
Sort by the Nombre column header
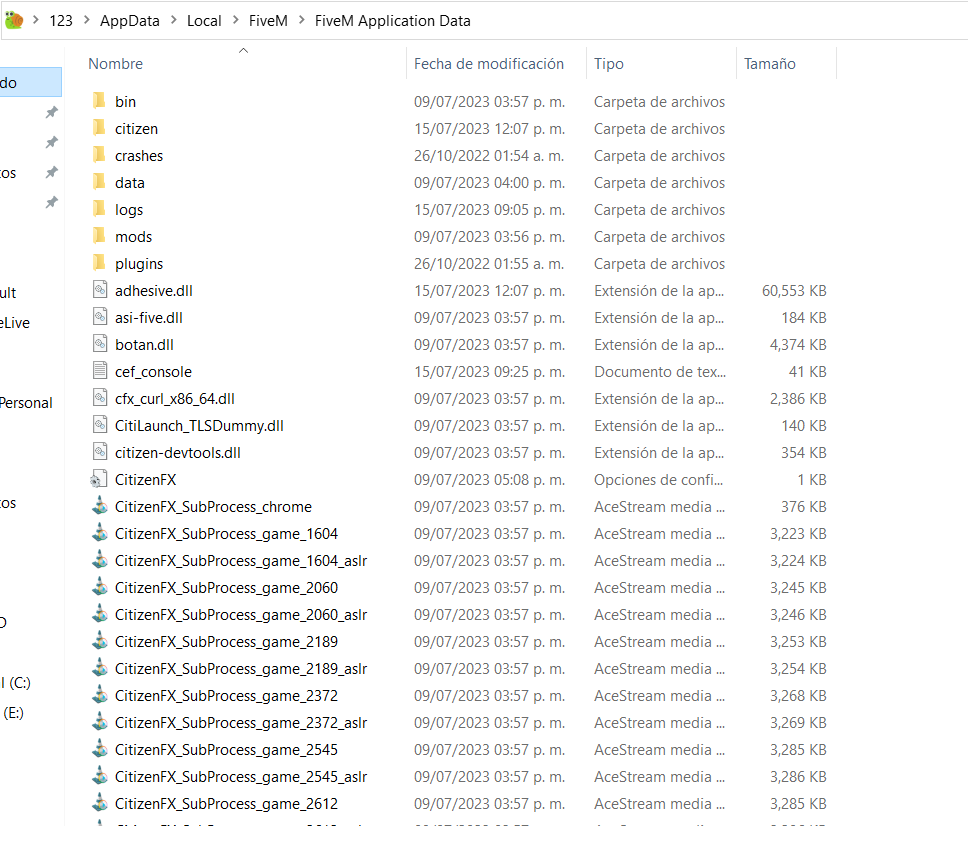pyautogui.click(x=115, y=64)
